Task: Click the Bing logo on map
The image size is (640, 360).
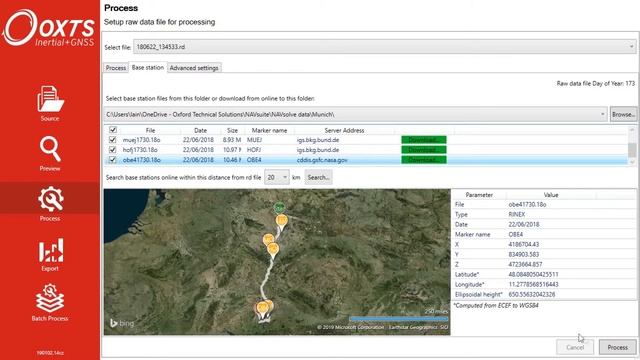Action: pyautogui.click(x=122, y=323)
